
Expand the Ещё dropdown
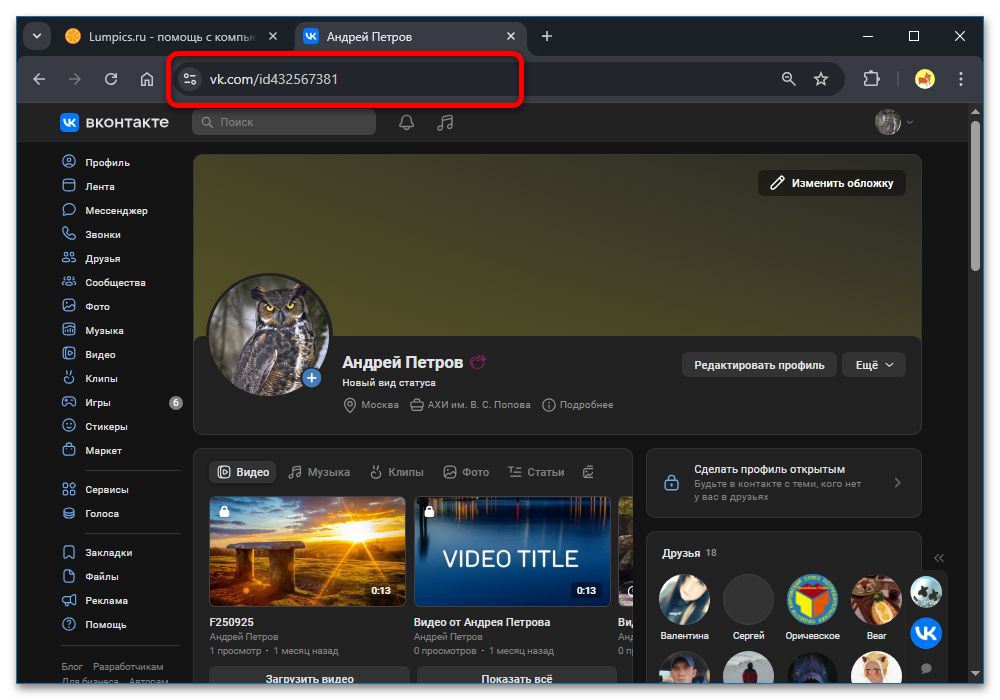(x=874, y=365)
